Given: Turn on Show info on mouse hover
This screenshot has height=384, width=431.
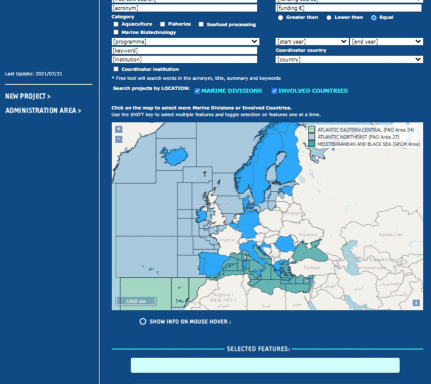Looking at the screenshot, I should [143, 321].
